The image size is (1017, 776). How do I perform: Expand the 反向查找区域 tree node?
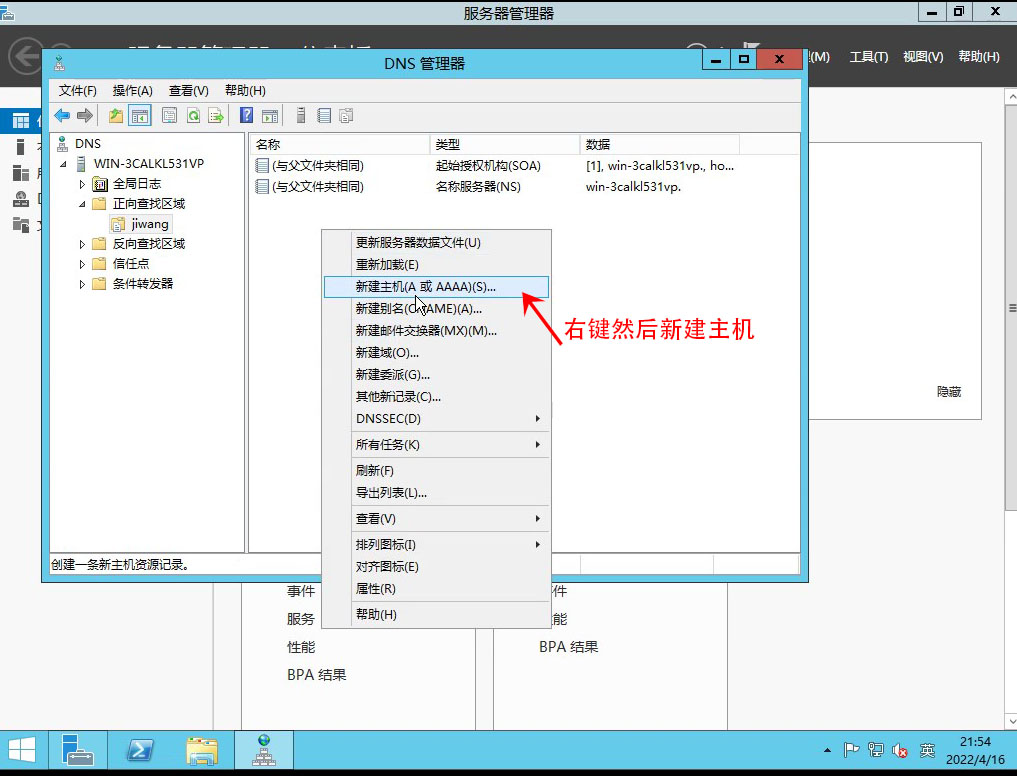coord(82,243)
